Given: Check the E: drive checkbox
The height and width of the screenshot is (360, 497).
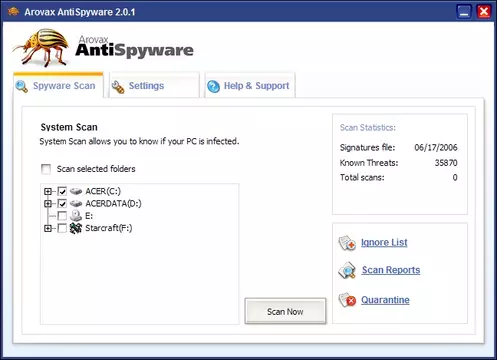Looking at the screenshot, I should click(x=62, y=216).
